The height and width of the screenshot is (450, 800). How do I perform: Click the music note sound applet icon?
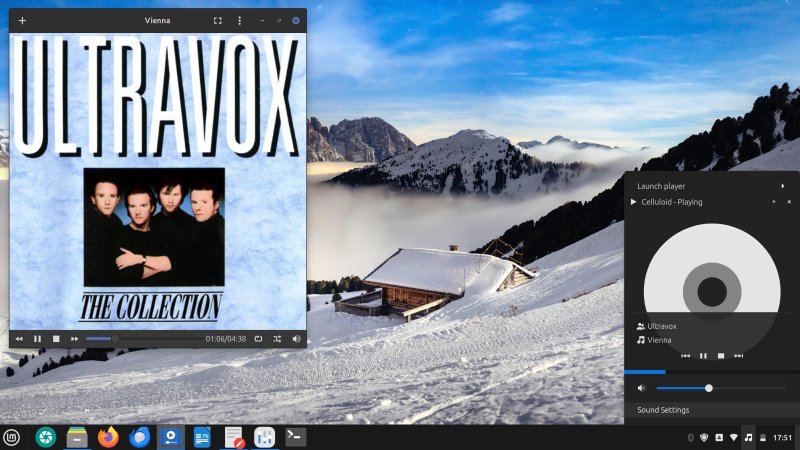click(748, 437)
